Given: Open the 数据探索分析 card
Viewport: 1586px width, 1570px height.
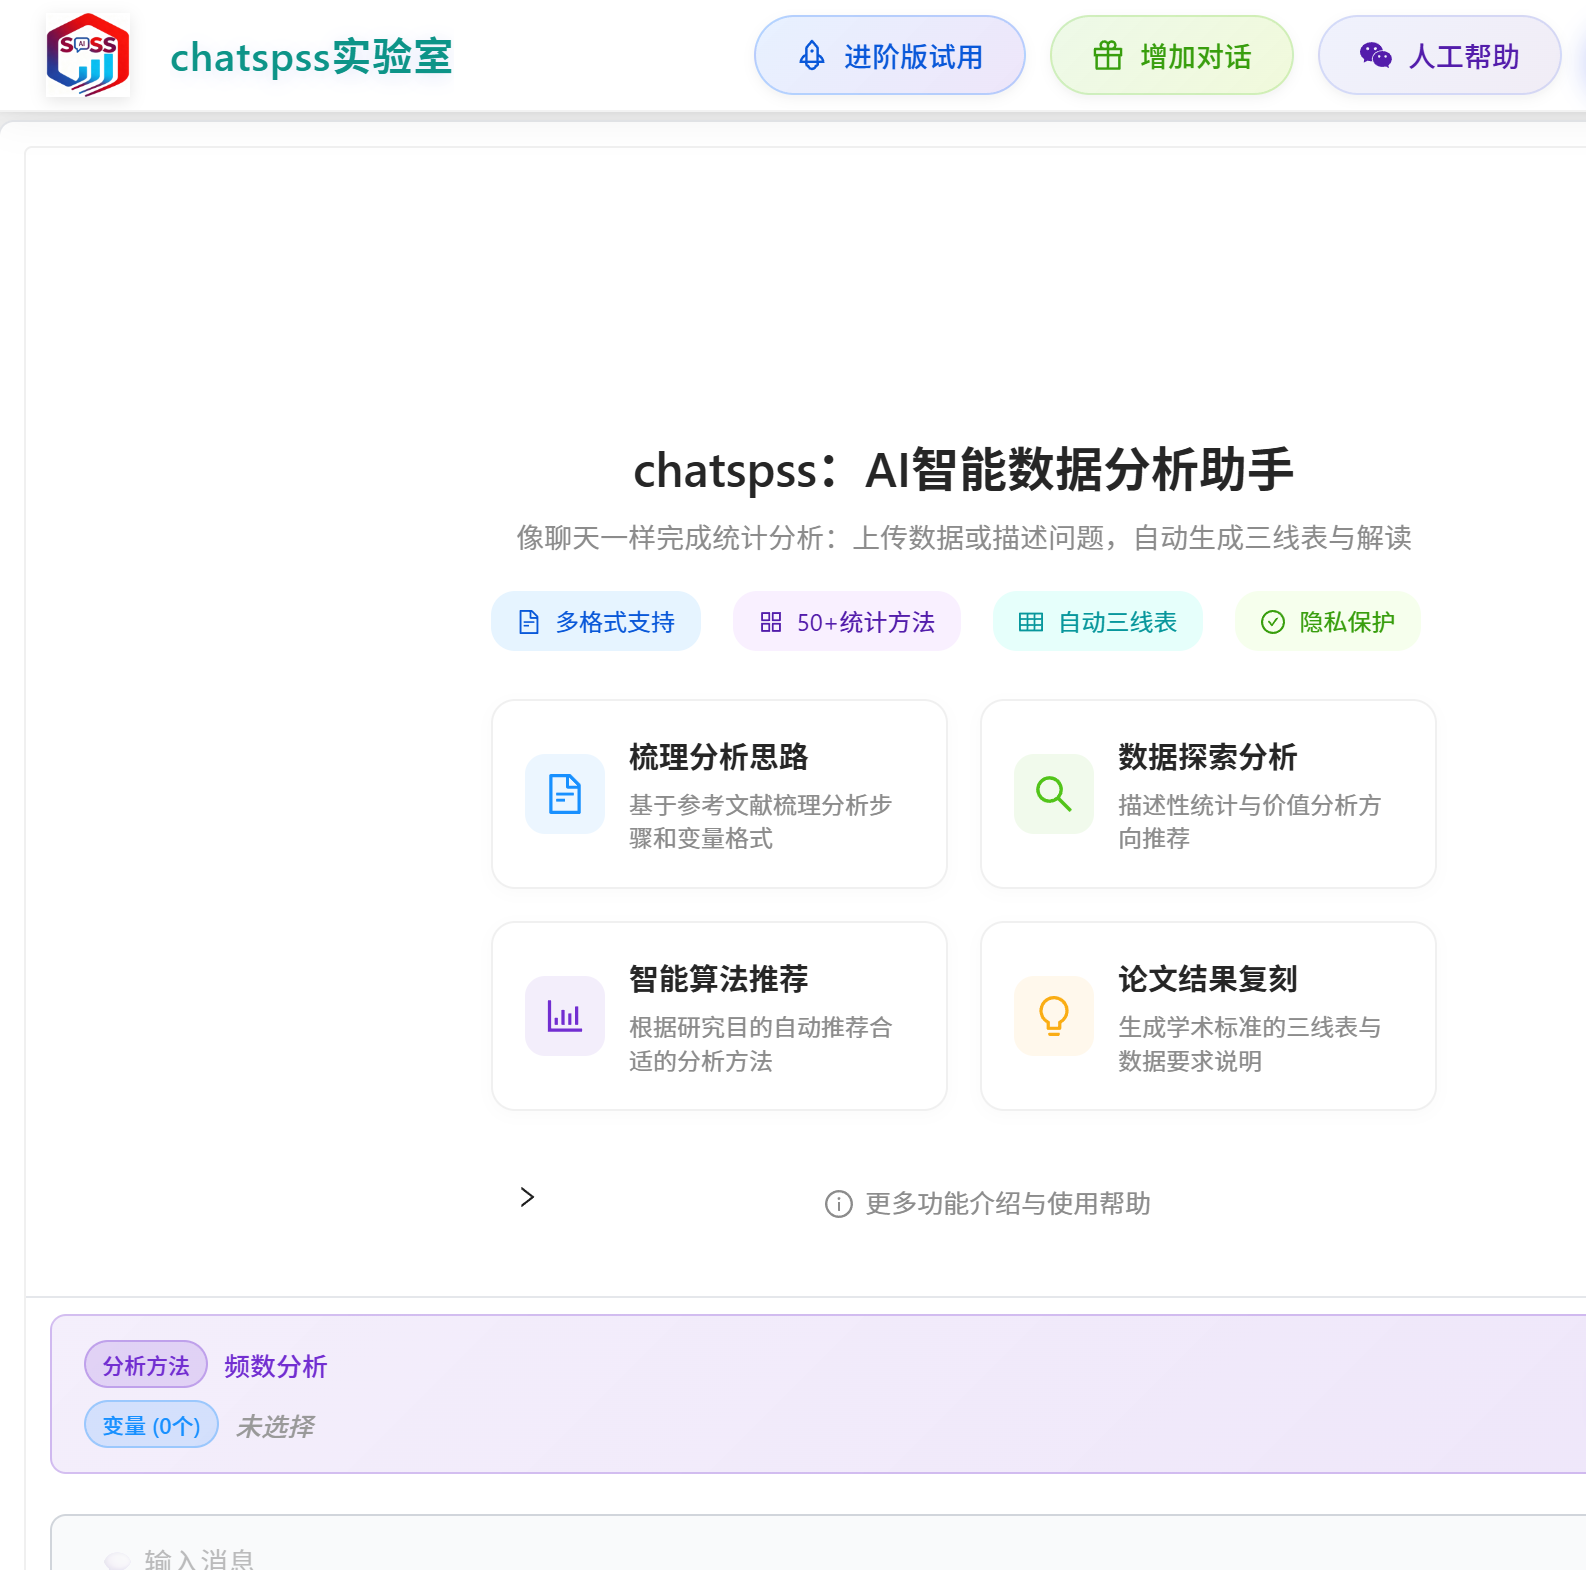Looking at the screenshot, I should 1208,794.
